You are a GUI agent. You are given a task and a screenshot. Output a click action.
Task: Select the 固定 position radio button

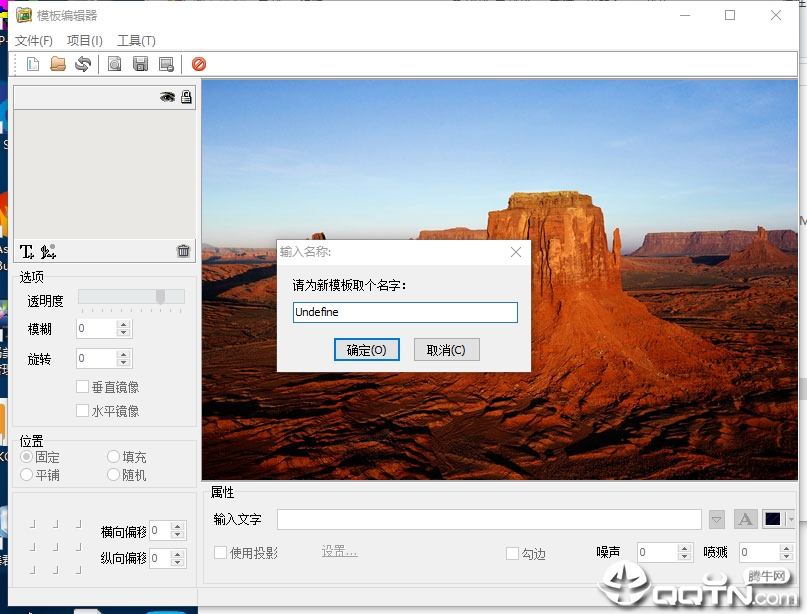[26, 457]
